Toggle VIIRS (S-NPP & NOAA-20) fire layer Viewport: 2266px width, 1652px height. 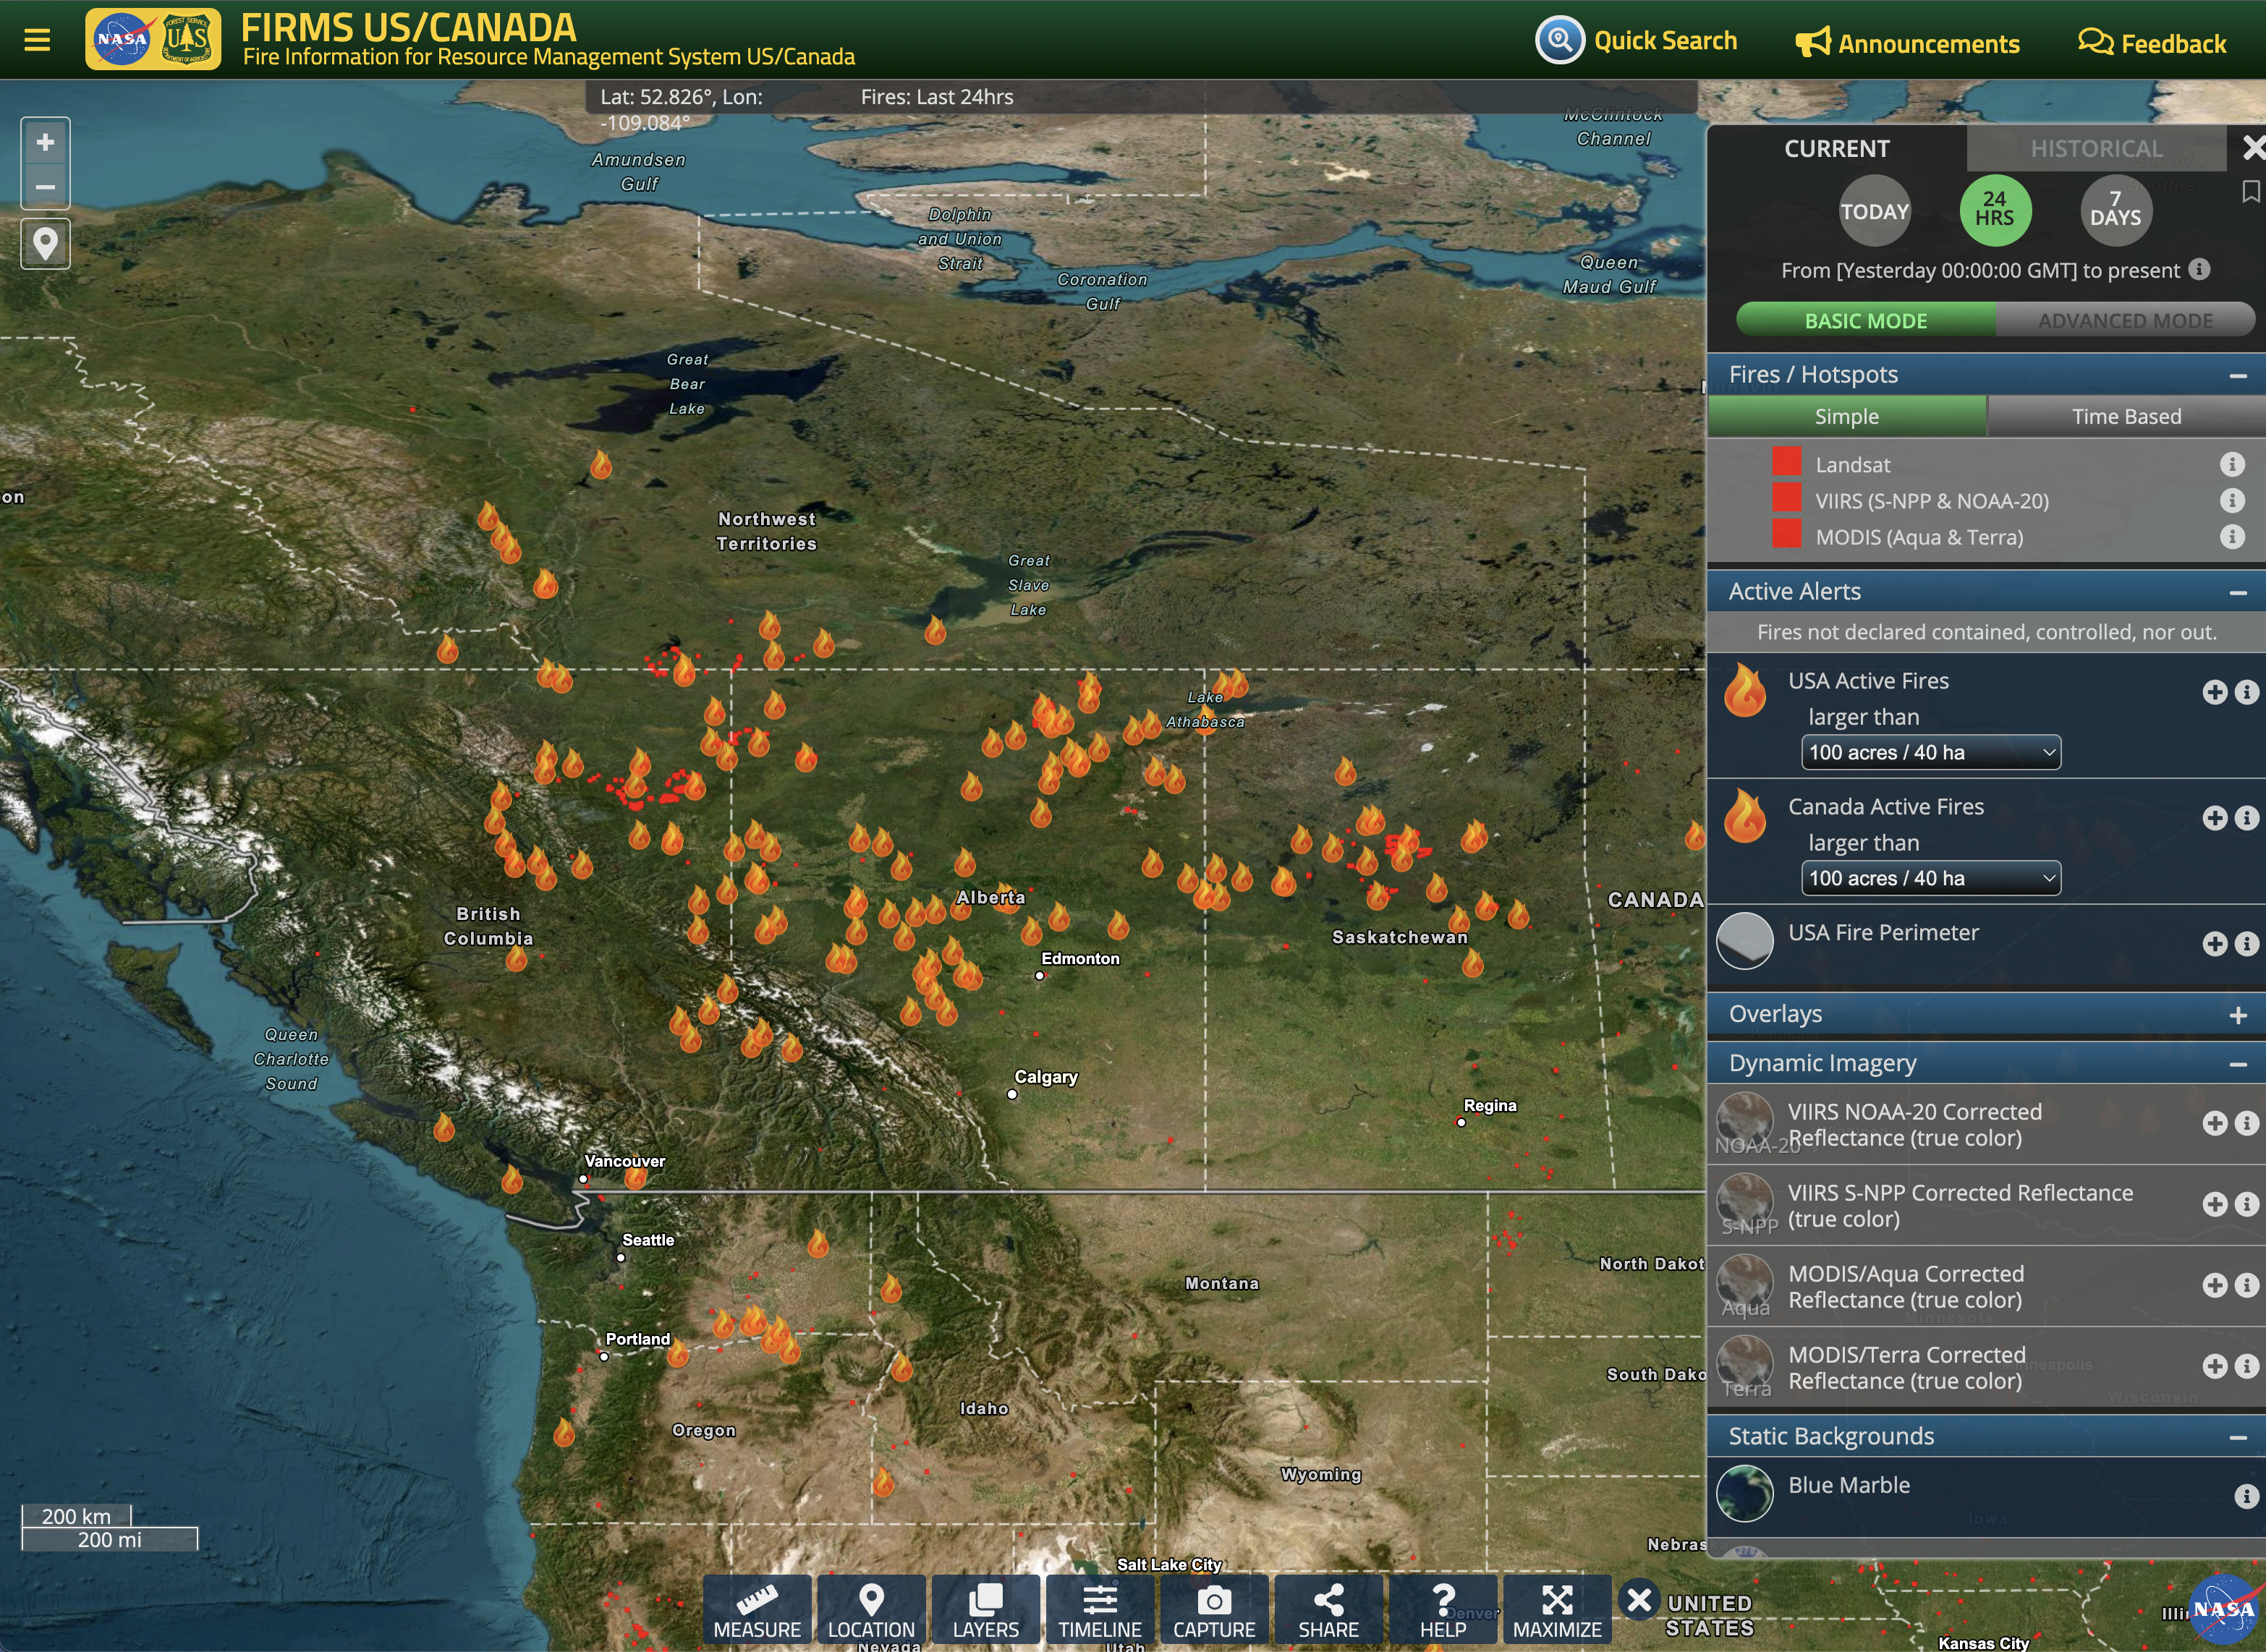tap(1786, 498)
